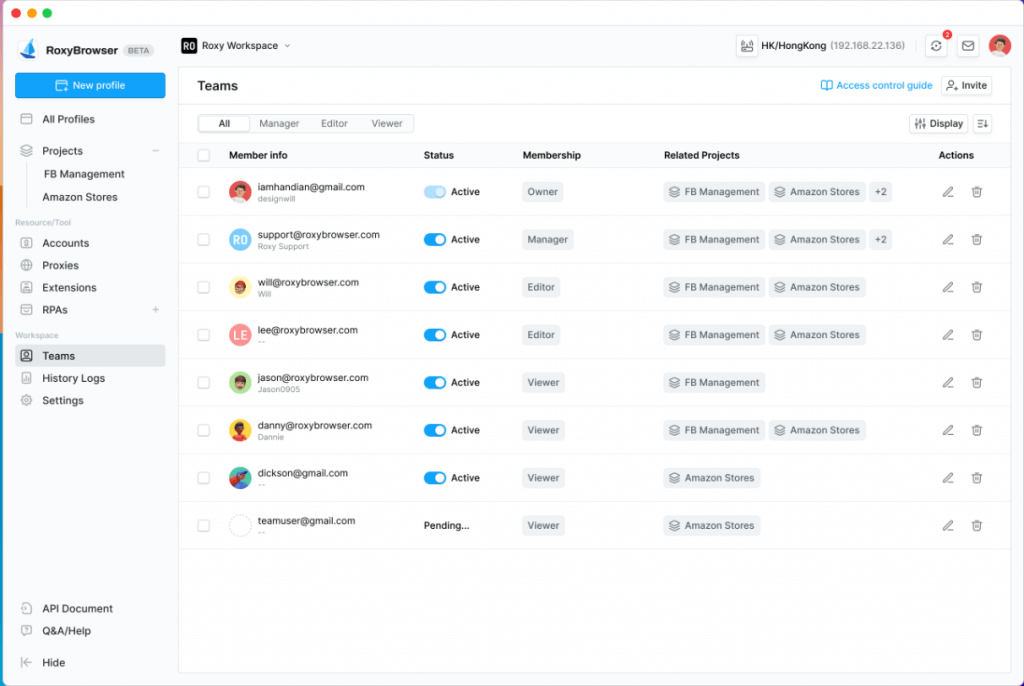Click edit pencil for will@roxybrowser.com
Image resolution: width=1024 pixels, height=686 pixels.
(x=948, y=287)
